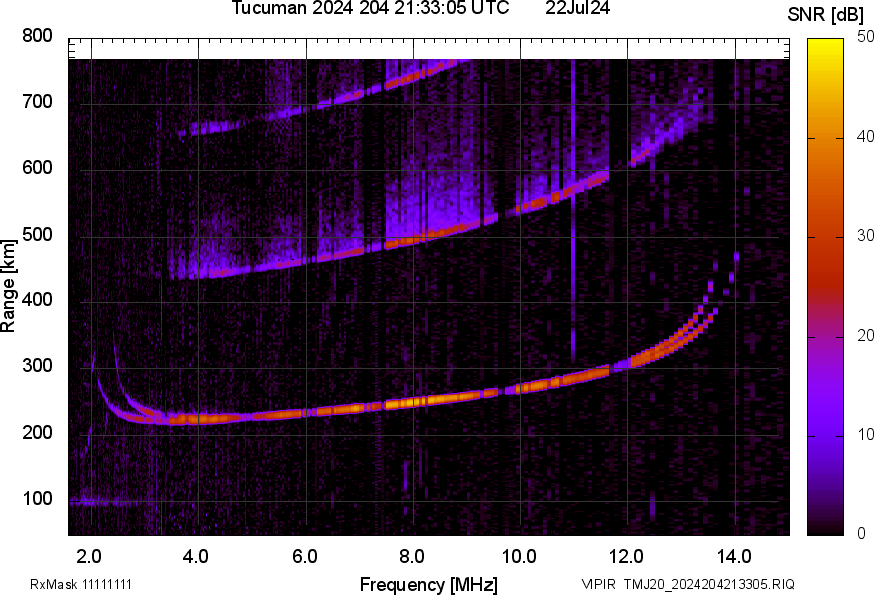Click range tick label '400'
Viewport: 874px width, 595px height.
pyautogui.click(x=37, y=300)
